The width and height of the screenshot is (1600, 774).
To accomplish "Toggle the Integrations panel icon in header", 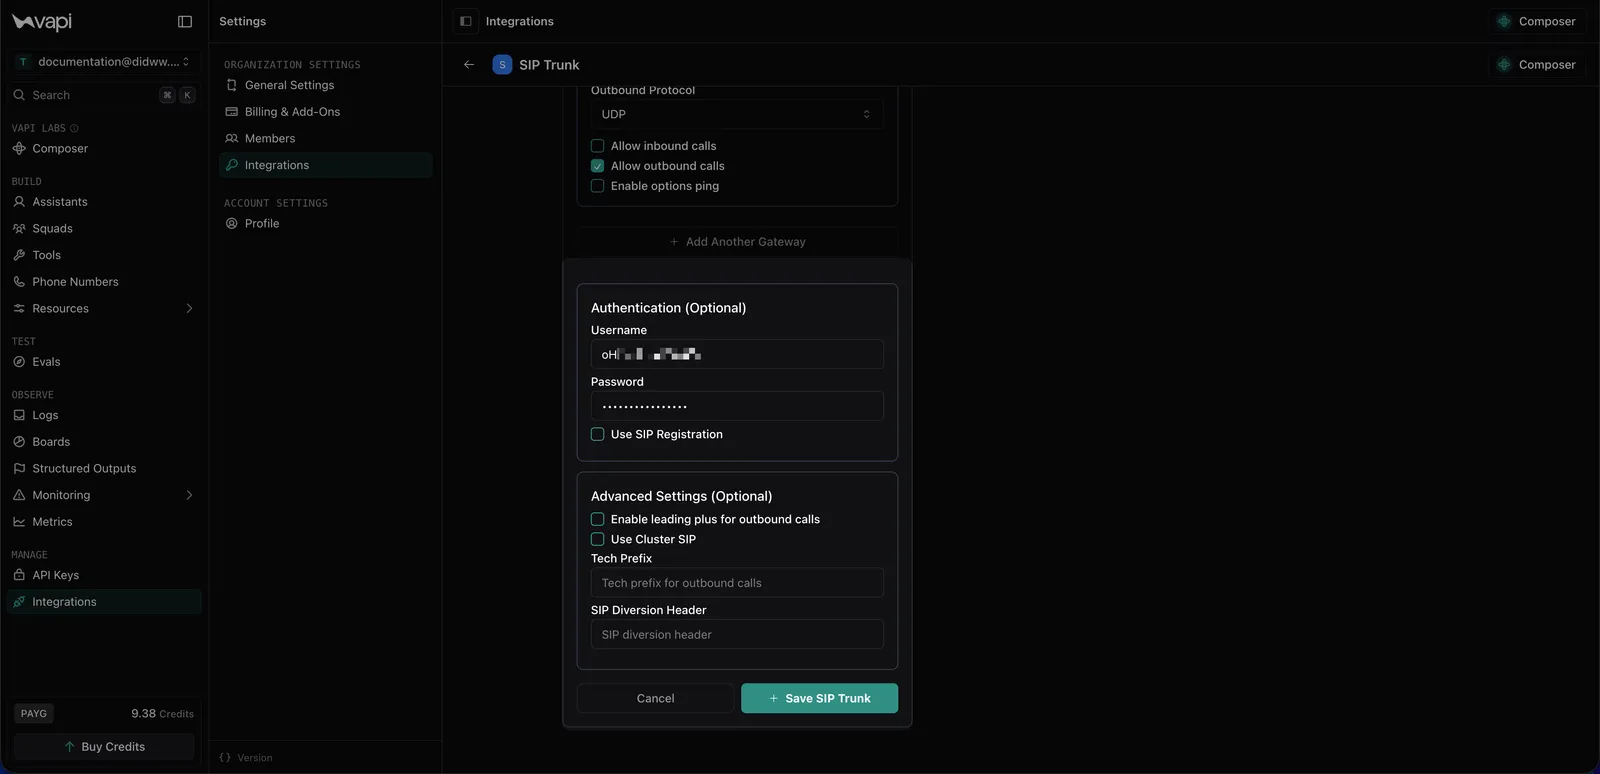I will coord(466,21).
